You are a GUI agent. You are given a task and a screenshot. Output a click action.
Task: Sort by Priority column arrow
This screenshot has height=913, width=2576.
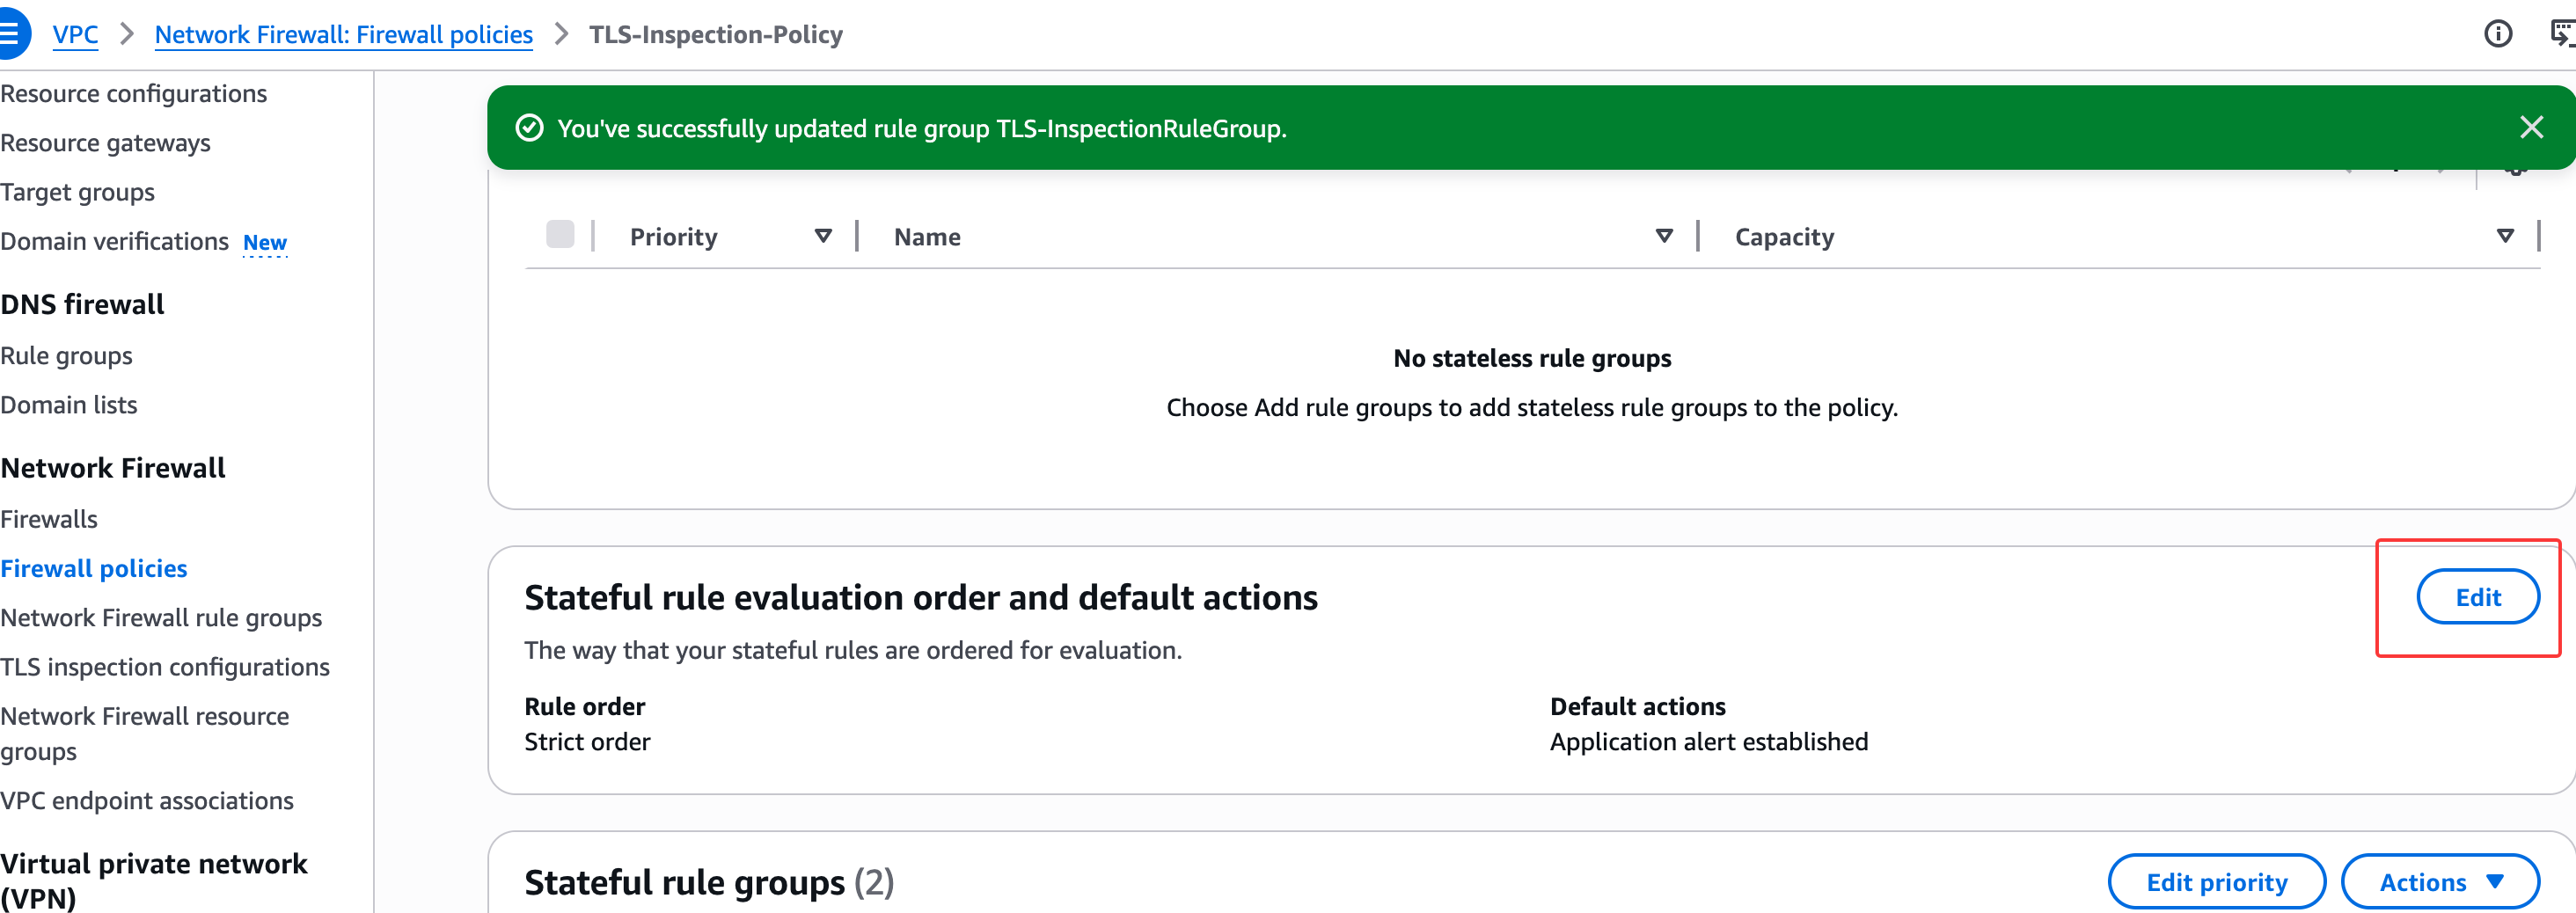[823, 236]
